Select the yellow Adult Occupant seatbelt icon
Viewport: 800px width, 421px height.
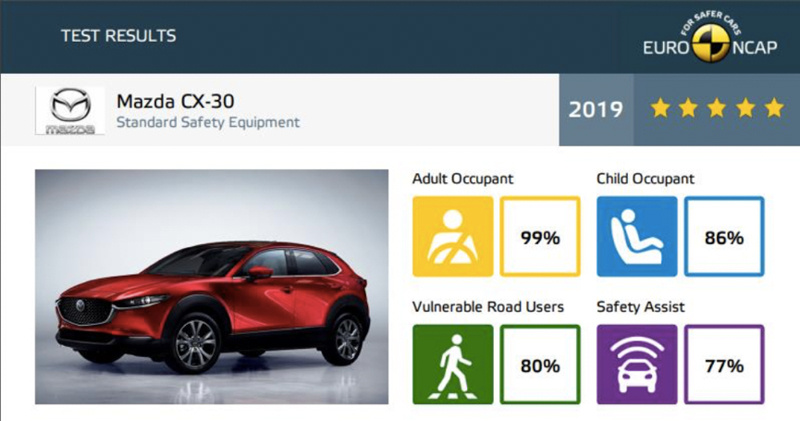pyautogui.click(x=453, y=236)
